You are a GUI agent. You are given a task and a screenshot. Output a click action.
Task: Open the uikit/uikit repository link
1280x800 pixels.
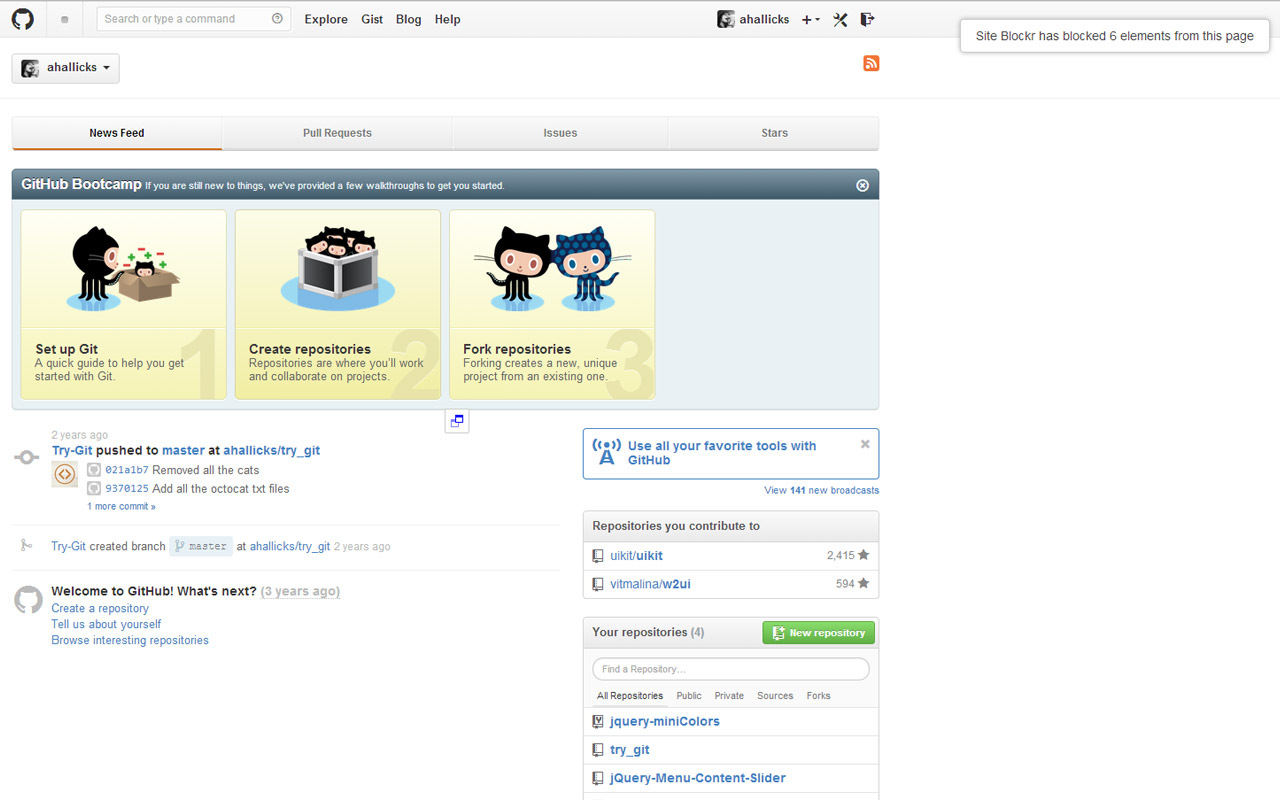[636, 556]
